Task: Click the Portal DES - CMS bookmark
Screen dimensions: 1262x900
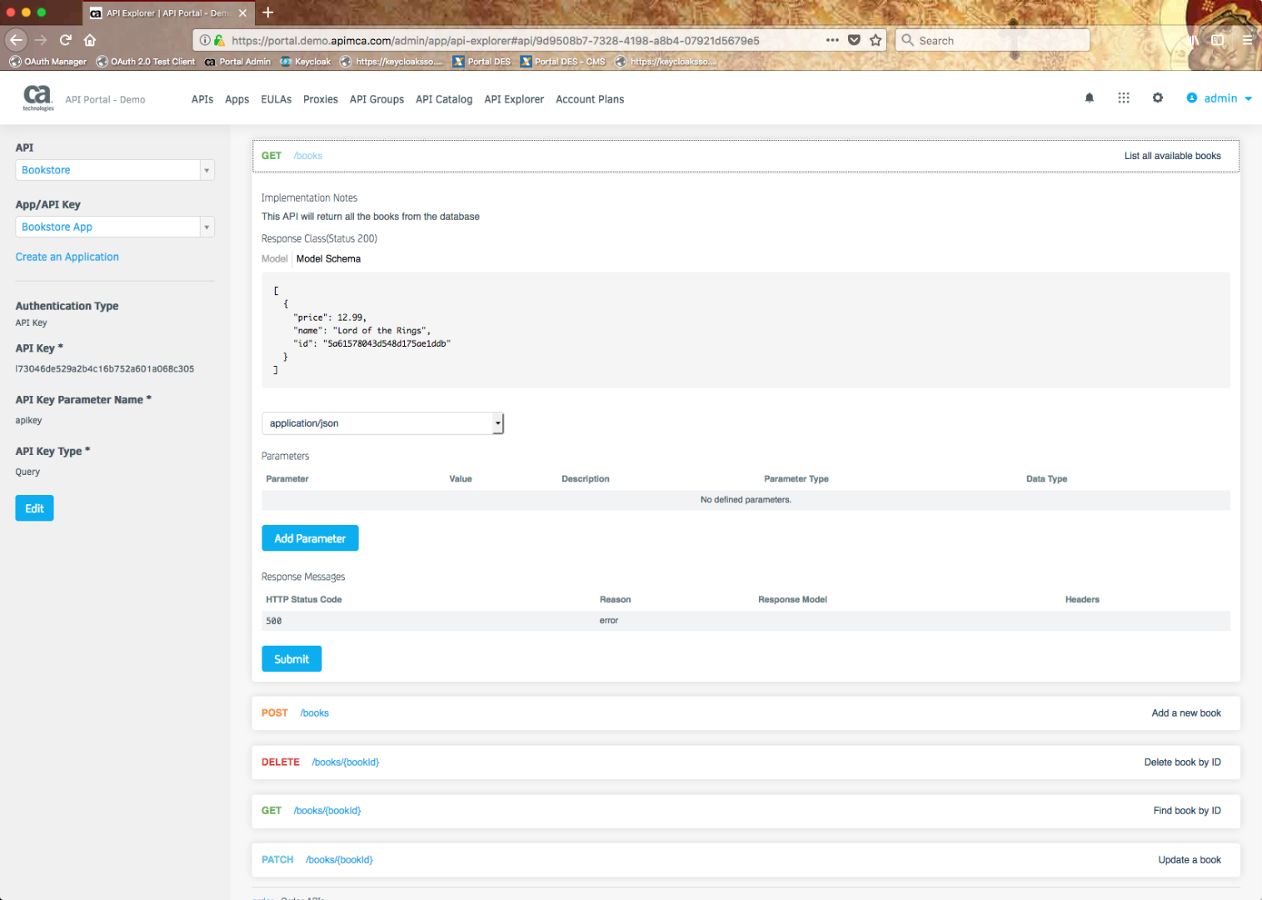Action: (562, 61)
